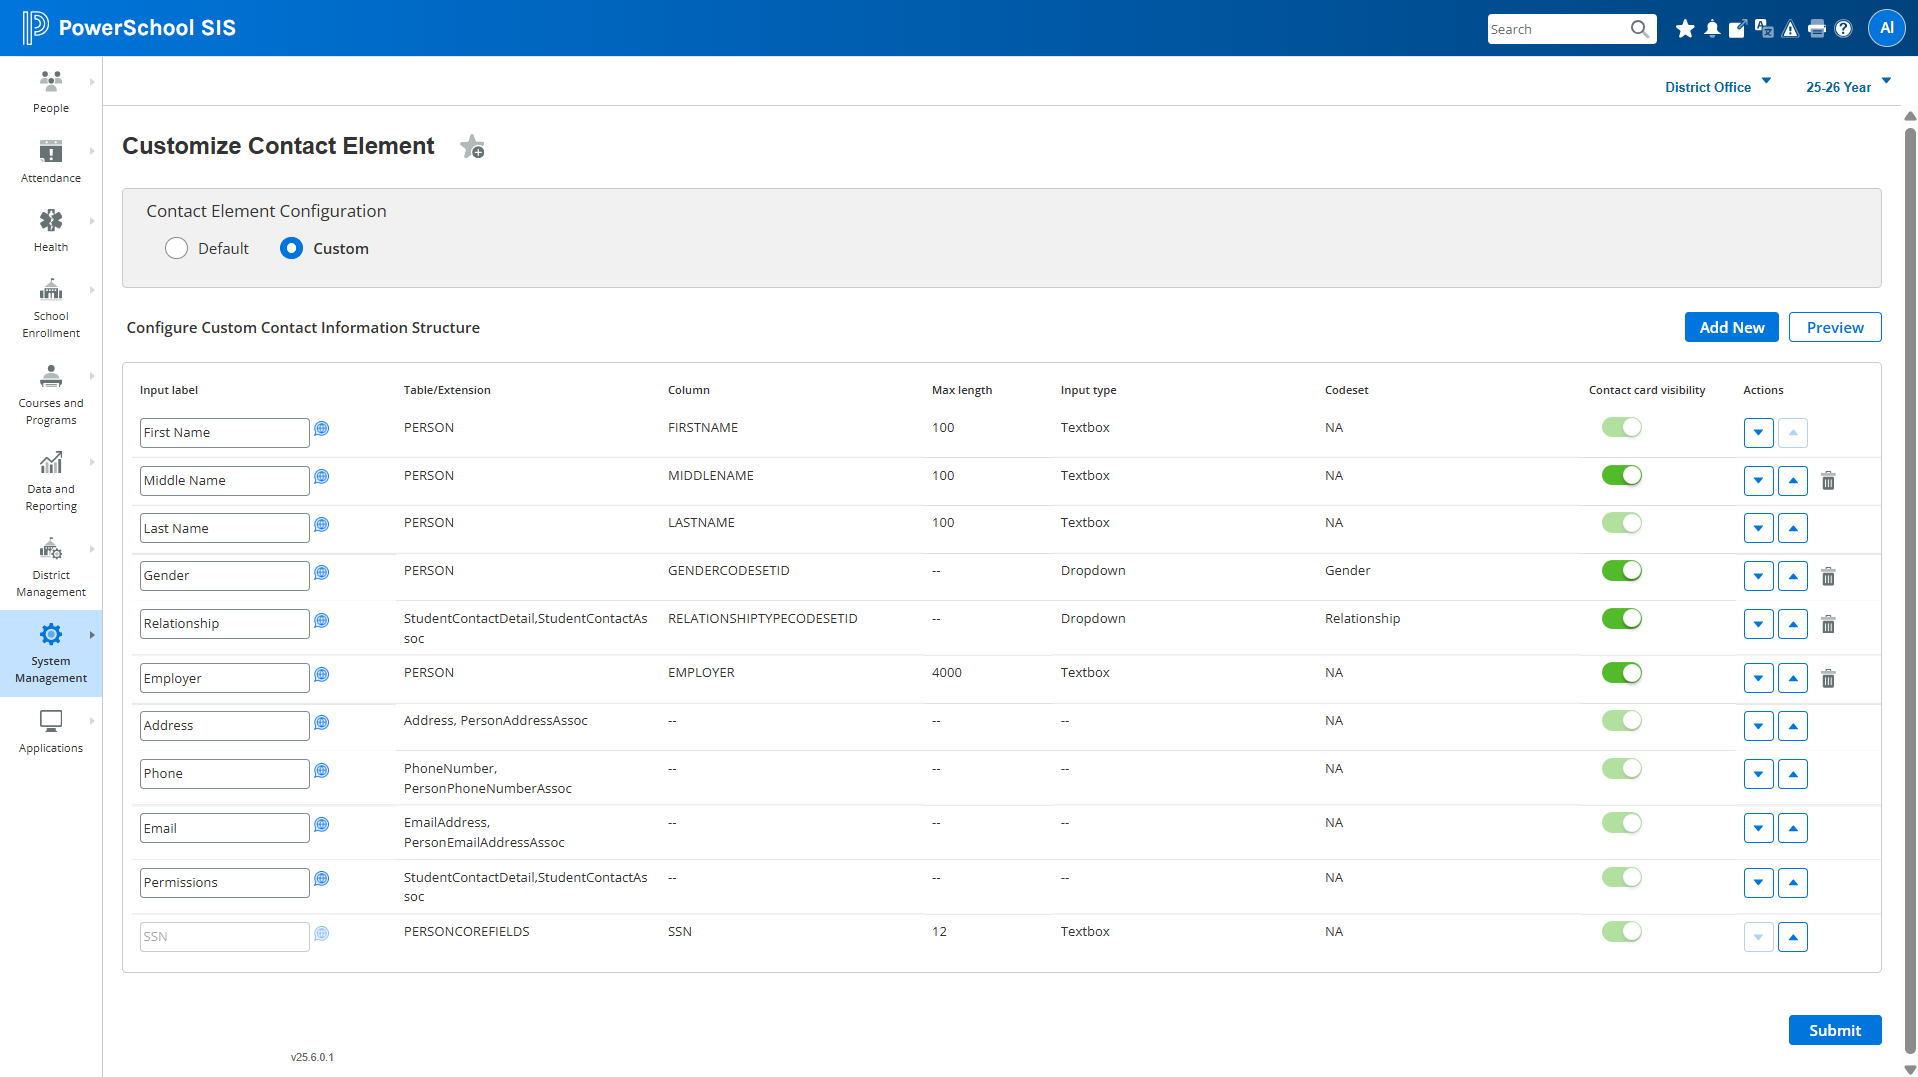Viewport: 1918px width, 1077px height.
Task: Click the printer icon in the header
Action: click(1816, 28)
